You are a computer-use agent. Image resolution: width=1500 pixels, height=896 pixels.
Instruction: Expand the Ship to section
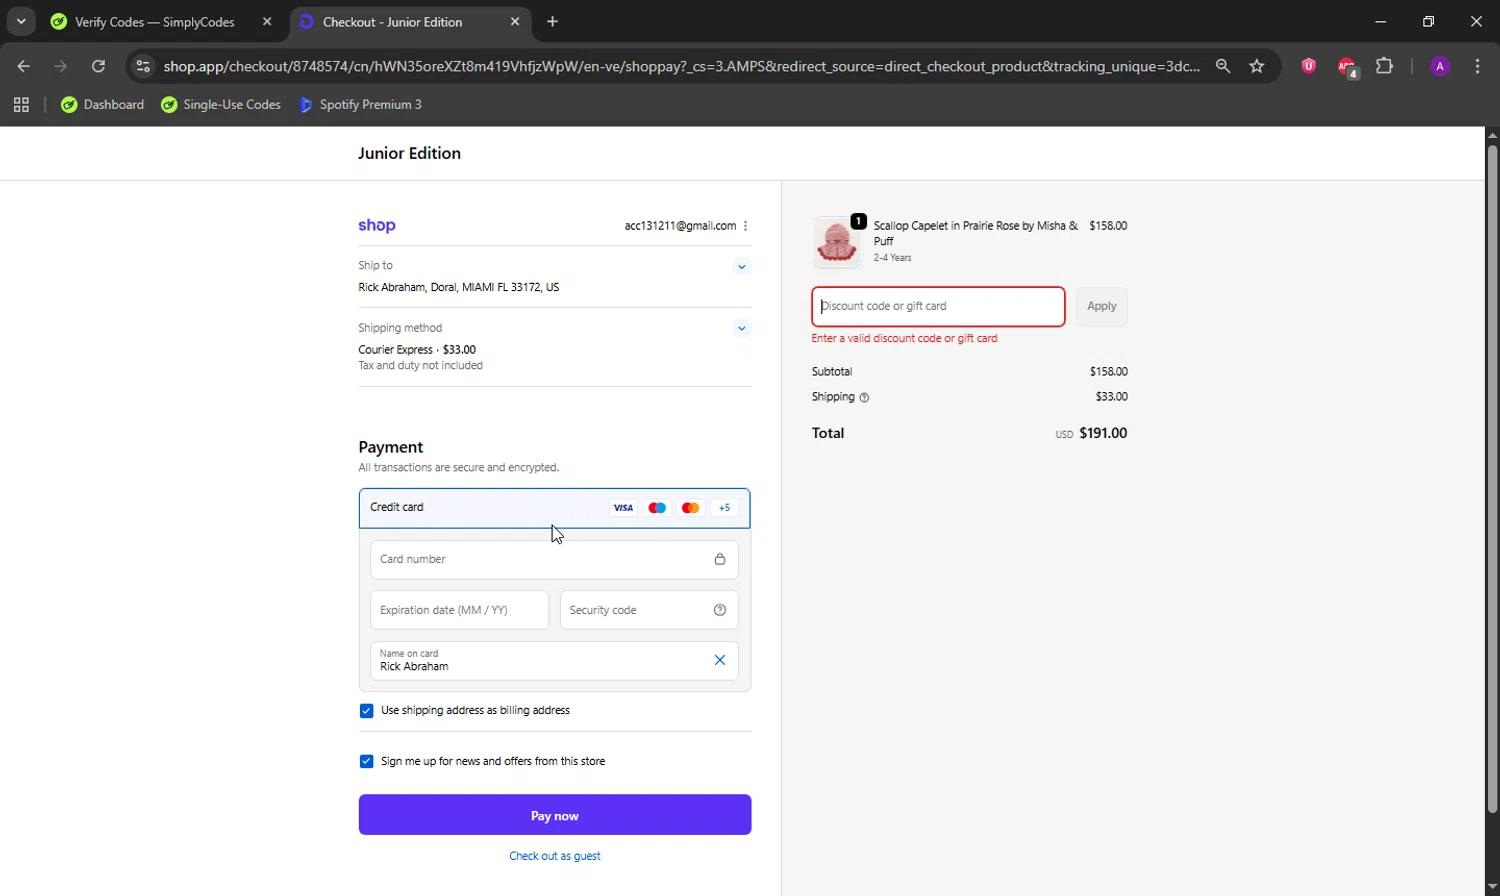pyautogui.click(x=741, y=266)
